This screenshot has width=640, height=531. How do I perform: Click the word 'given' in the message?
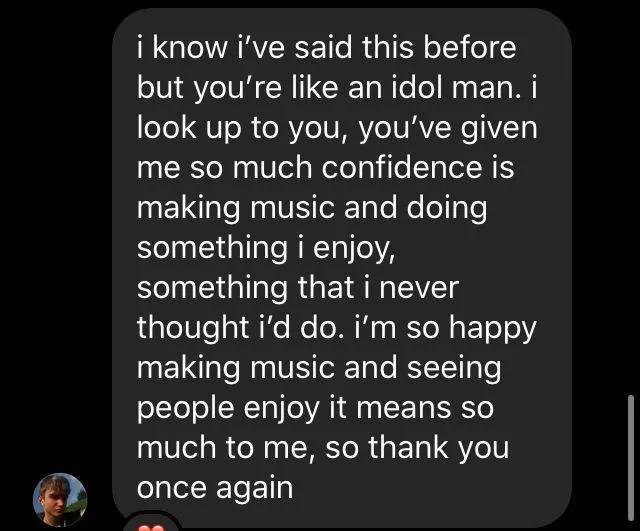click(x=499, y=129)
